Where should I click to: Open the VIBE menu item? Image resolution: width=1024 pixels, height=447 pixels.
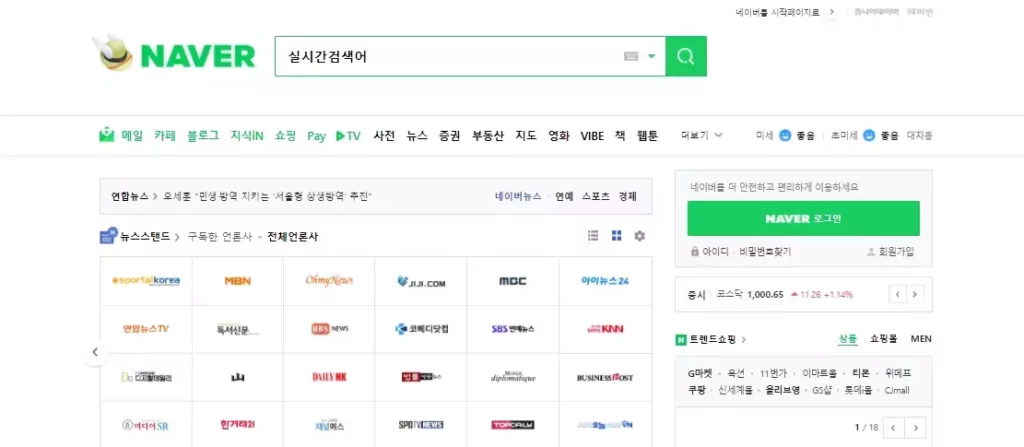[x=592, y=136]
